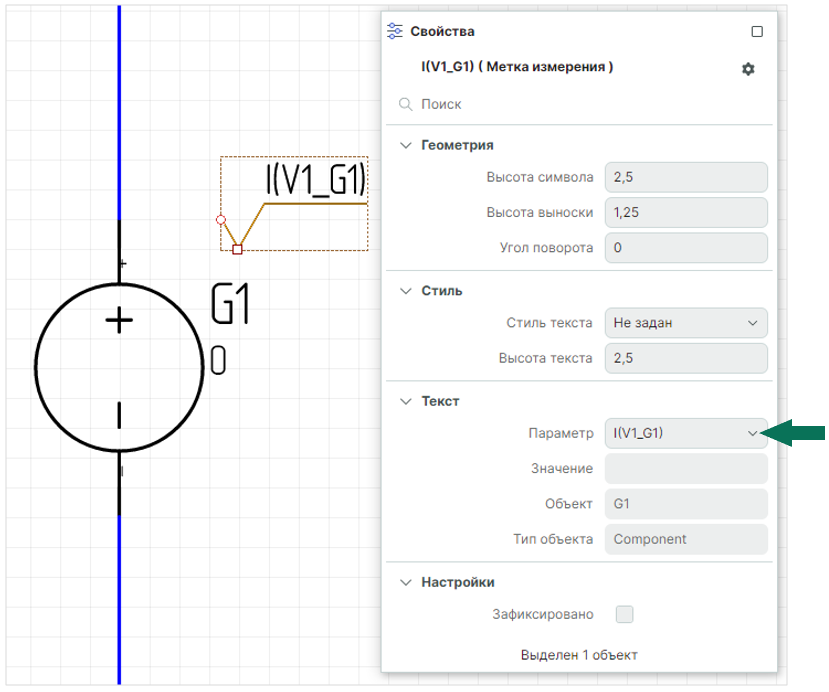The height and width of the screenshot is (692, 829).
Task: Click the red circle leader endpoint handle
Action: pos(221,220)
